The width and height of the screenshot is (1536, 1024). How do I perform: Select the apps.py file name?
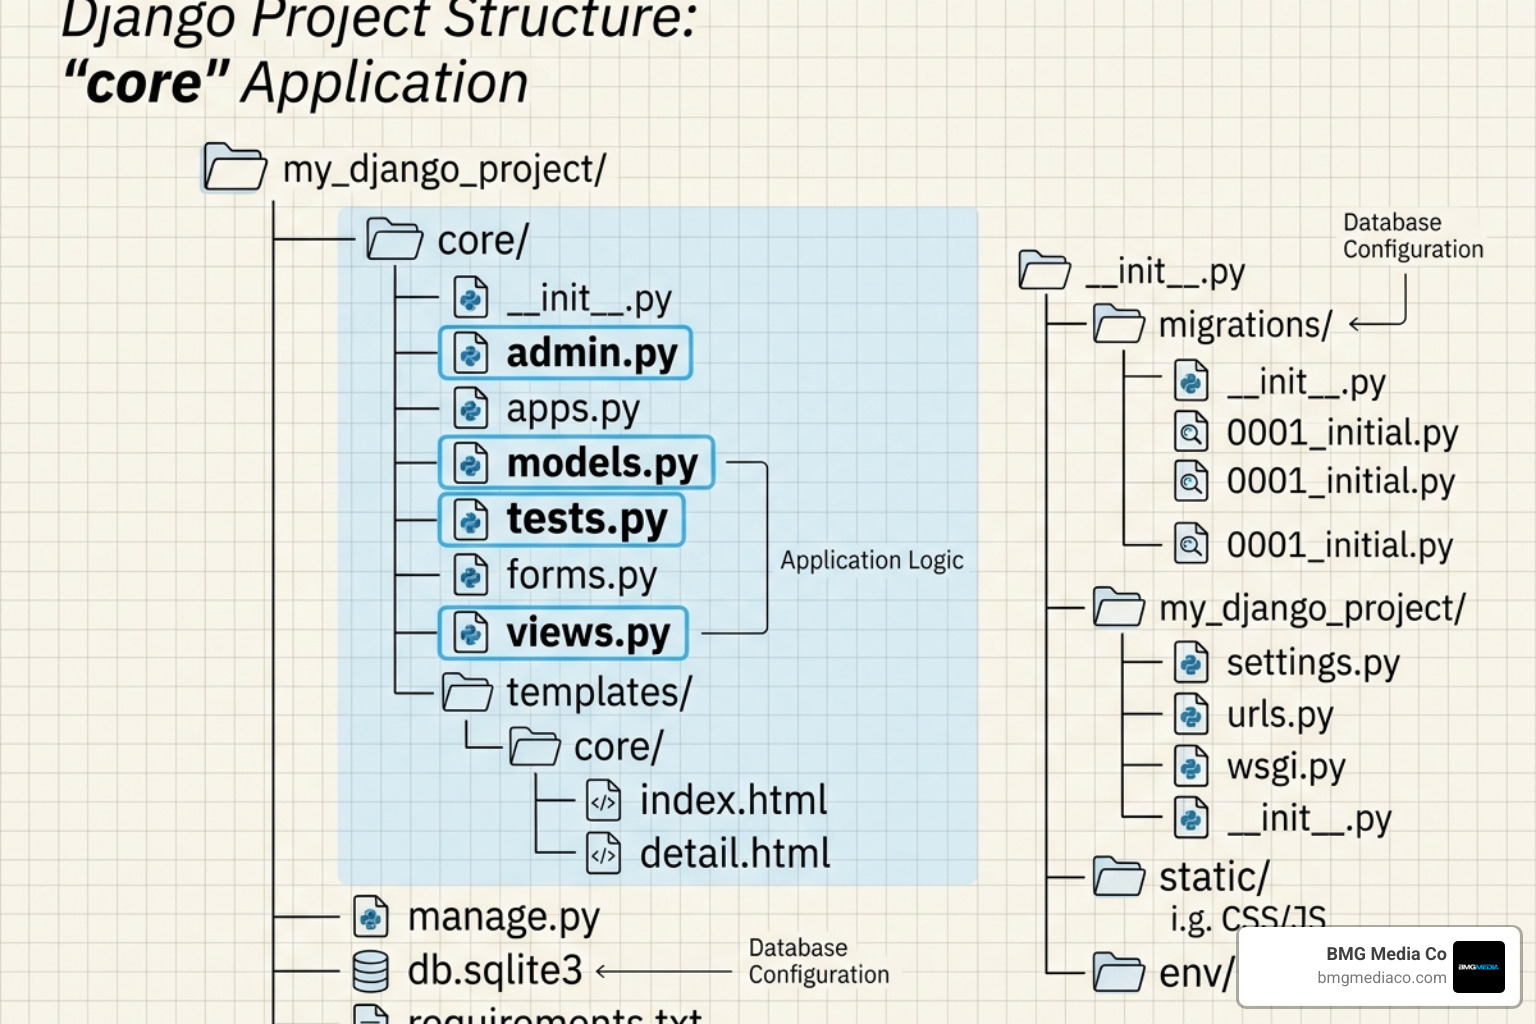[x=573, y=409]
